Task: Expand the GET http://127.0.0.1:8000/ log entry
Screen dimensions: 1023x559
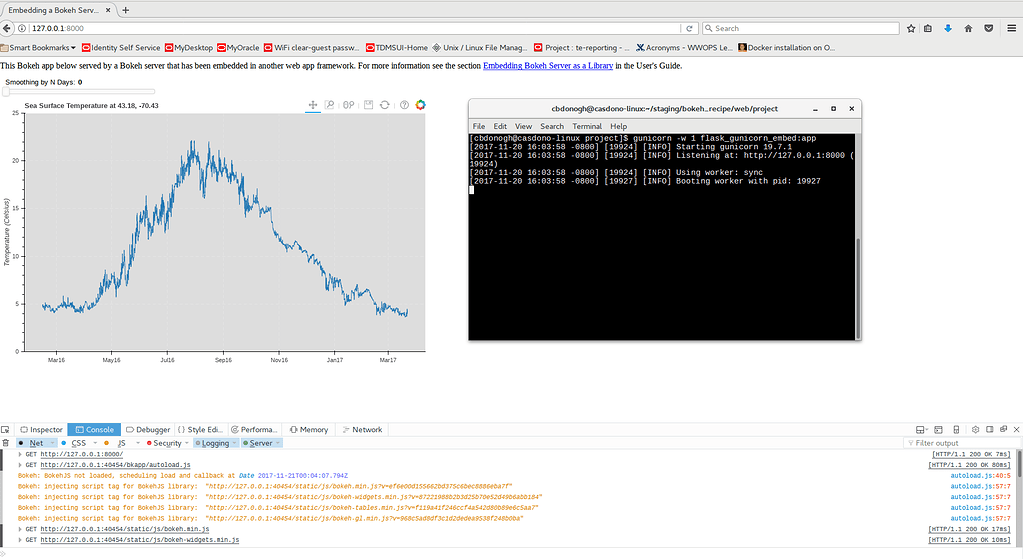Action: tap(20, 454)
